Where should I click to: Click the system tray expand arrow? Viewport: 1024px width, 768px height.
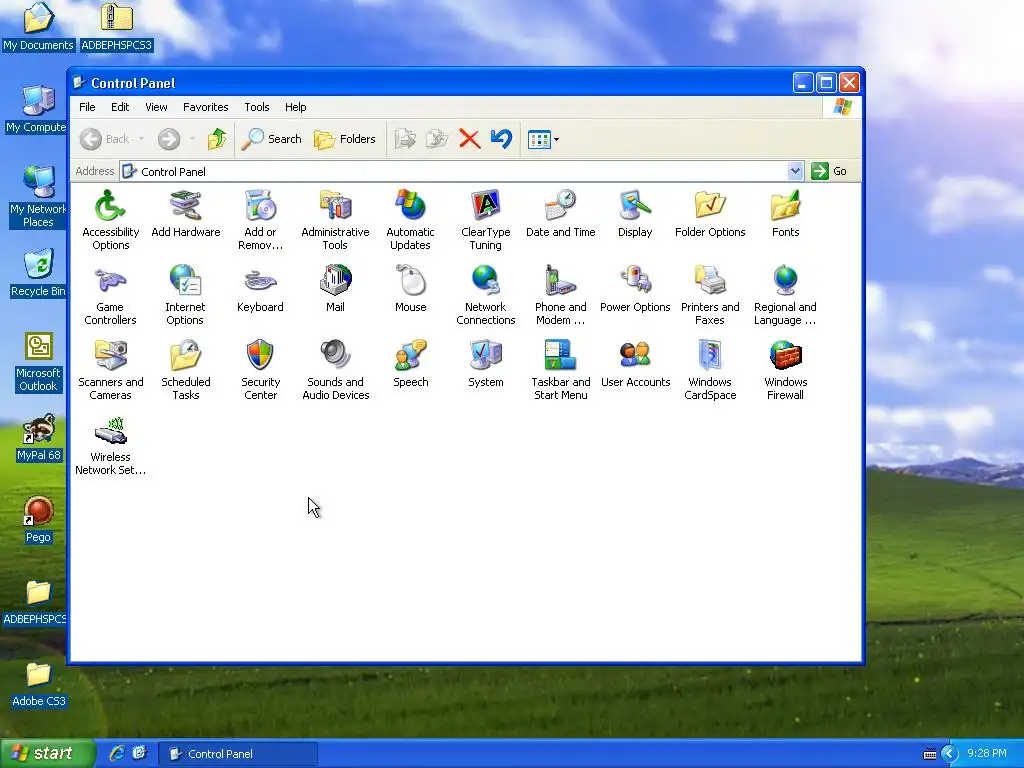[949, 754]
